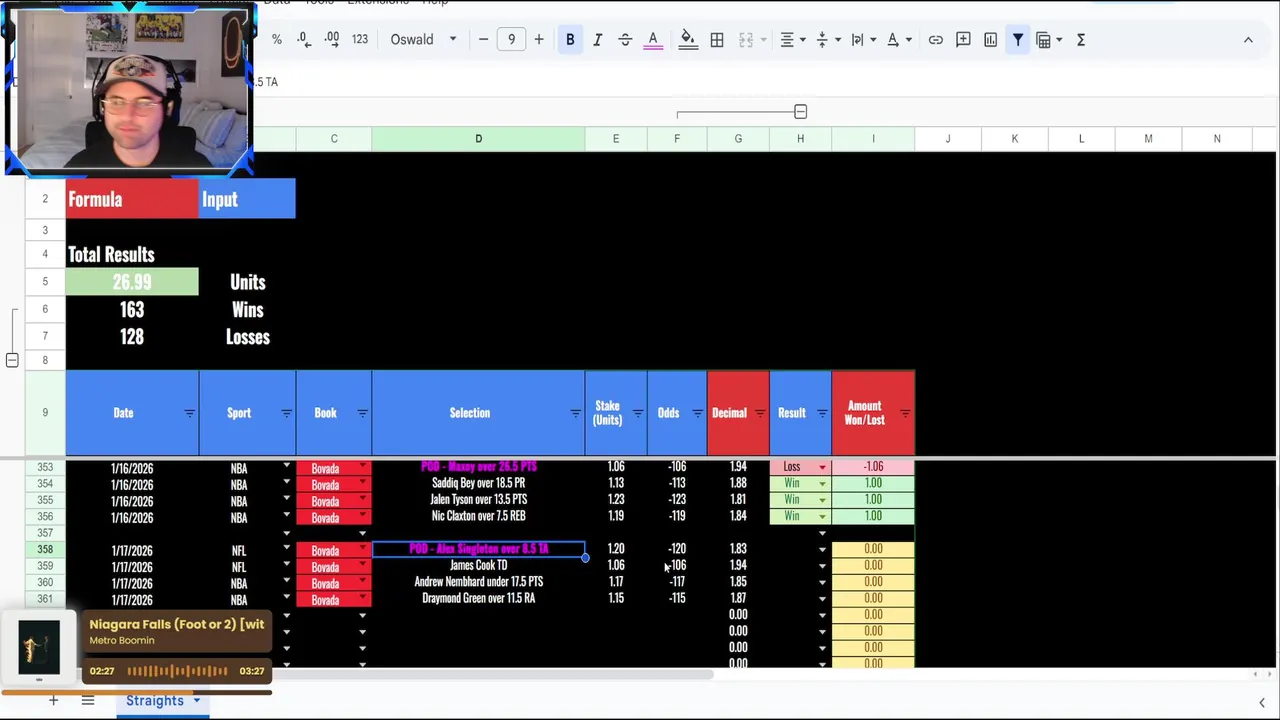Viewport: 1280px width, 720px height.
Task: Decrease decimal places button
Action: click(x=303, y=40)
